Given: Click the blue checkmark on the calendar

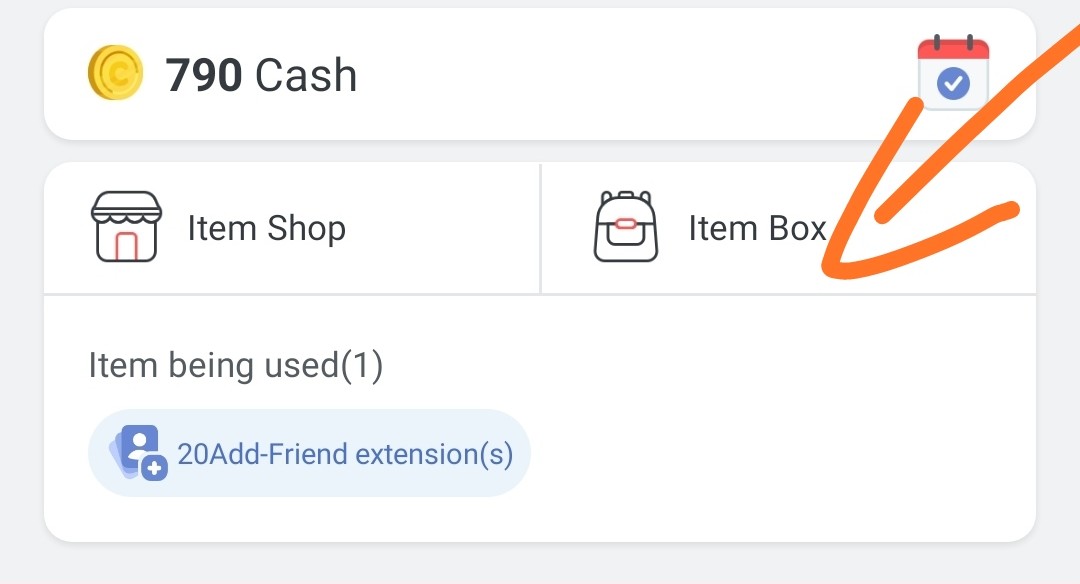Looking at the screenshot, I should point(953,86).
